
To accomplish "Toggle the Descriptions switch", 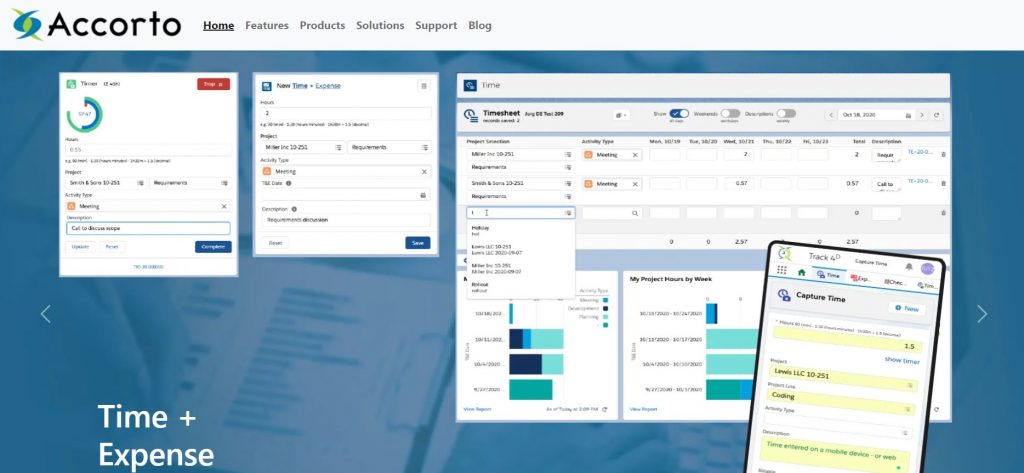I will click(x=786, y=114).
